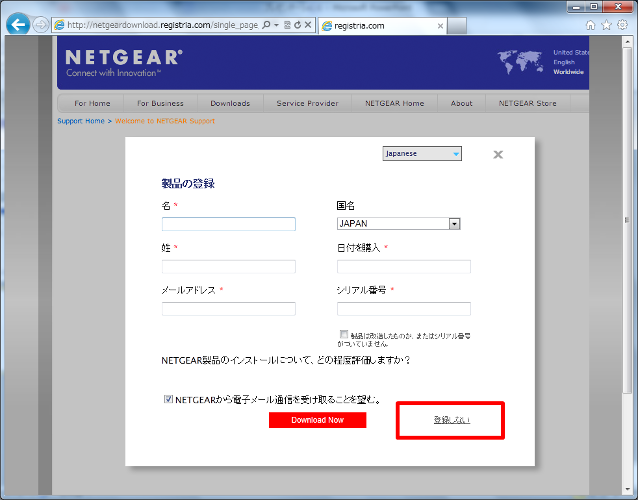Close the registria.com tab
Screen dimensions: 638x500
tap(440, 26)
